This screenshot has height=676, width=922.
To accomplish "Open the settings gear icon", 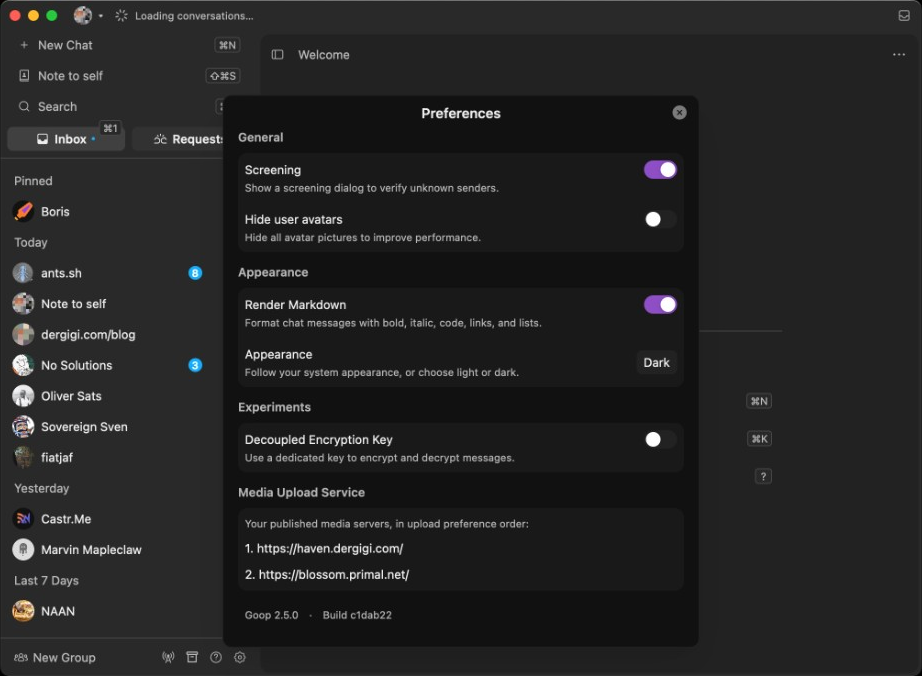I will pyautogui.click(x=240, y=657).
